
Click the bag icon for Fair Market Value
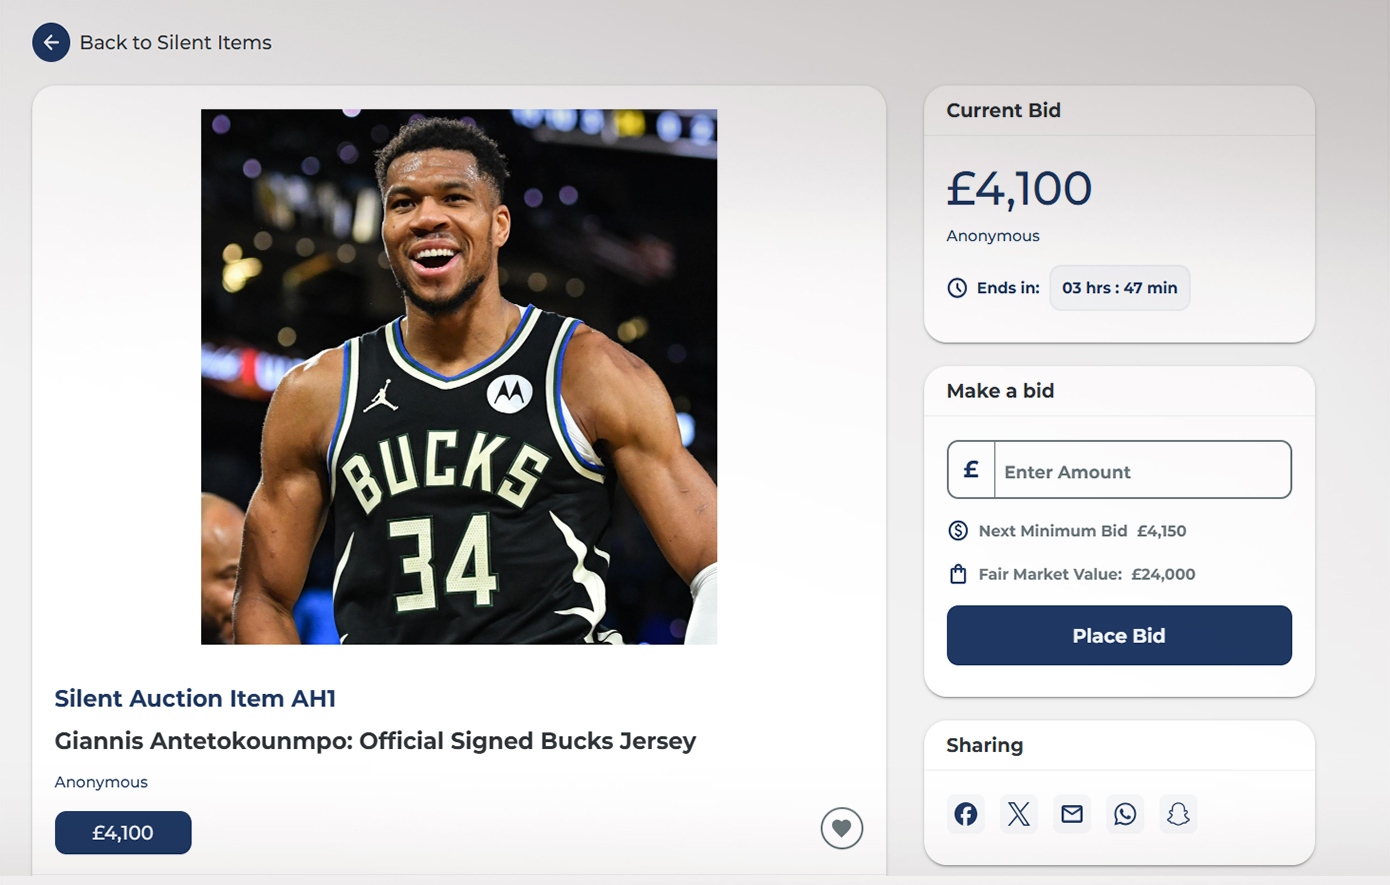tap(958, 574)
